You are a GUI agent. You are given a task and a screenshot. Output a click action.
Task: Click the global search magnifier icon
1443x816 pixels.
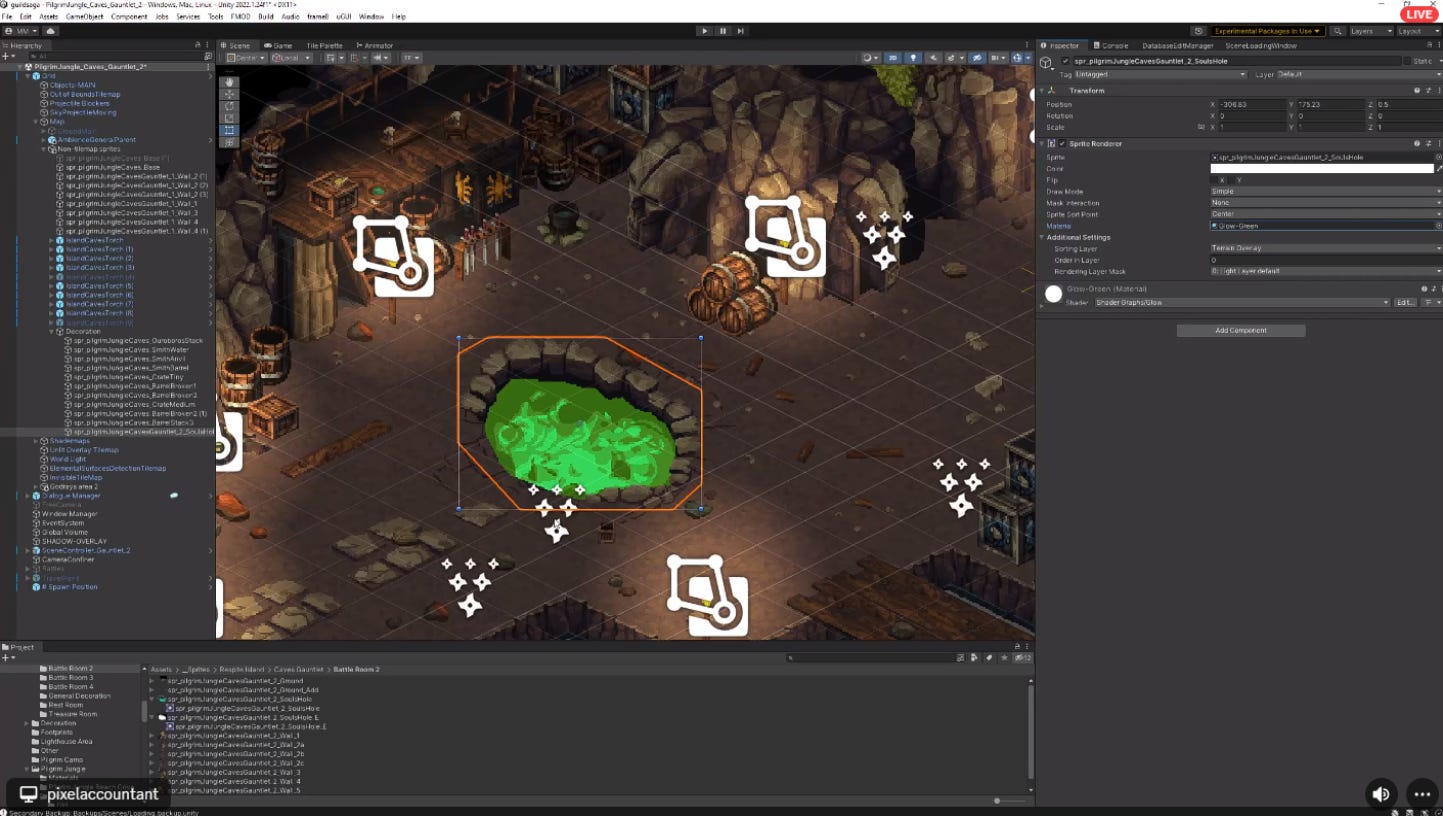(x=1338, y=31)
